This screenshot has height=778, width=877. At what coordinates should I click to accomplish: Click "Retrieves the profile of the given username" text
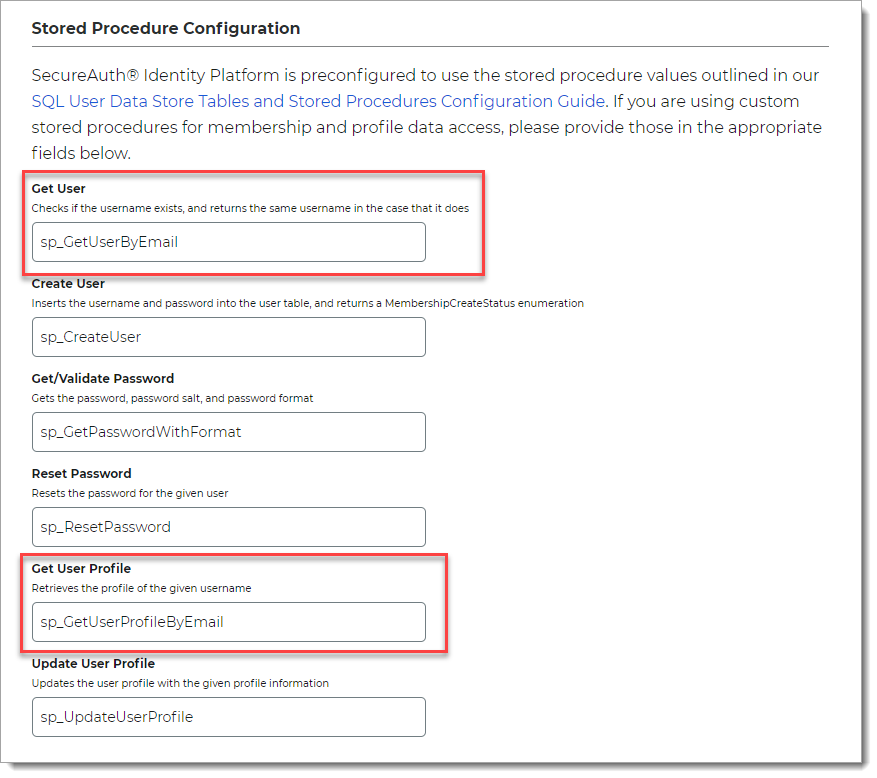pyautogui.click(x=141, y=588)
